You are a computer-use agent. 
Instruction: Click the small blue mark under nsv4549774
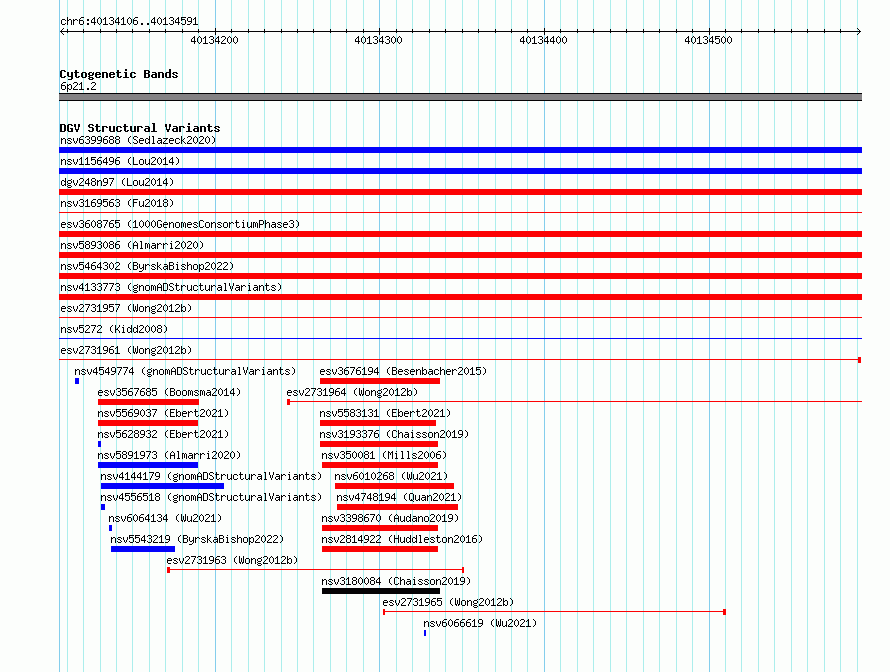pyautogui.click(x=77, y=381)
